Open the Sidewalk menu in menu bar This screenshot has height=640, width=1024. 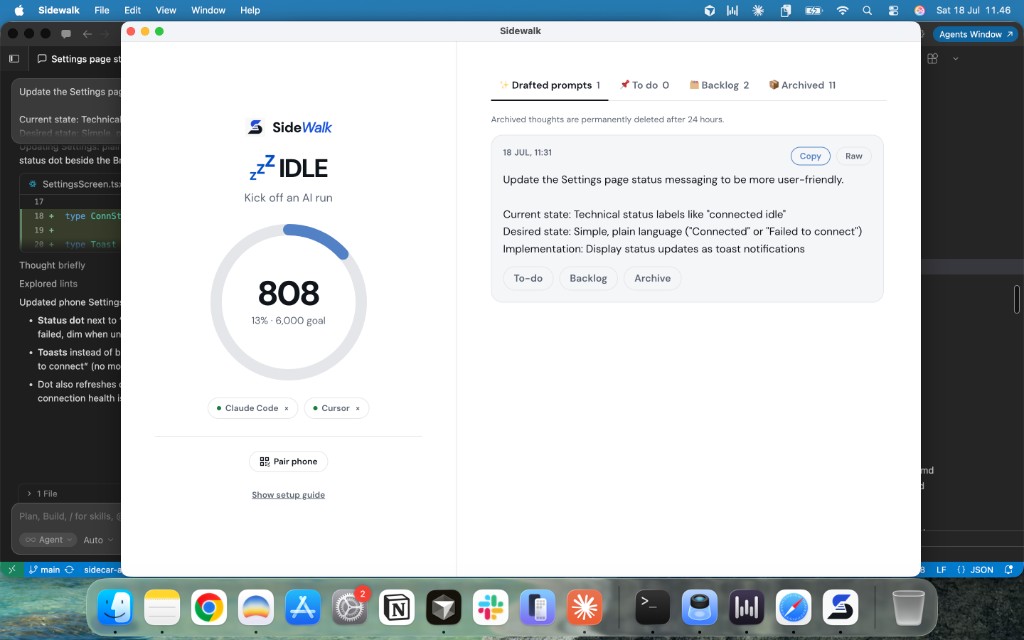59,10
